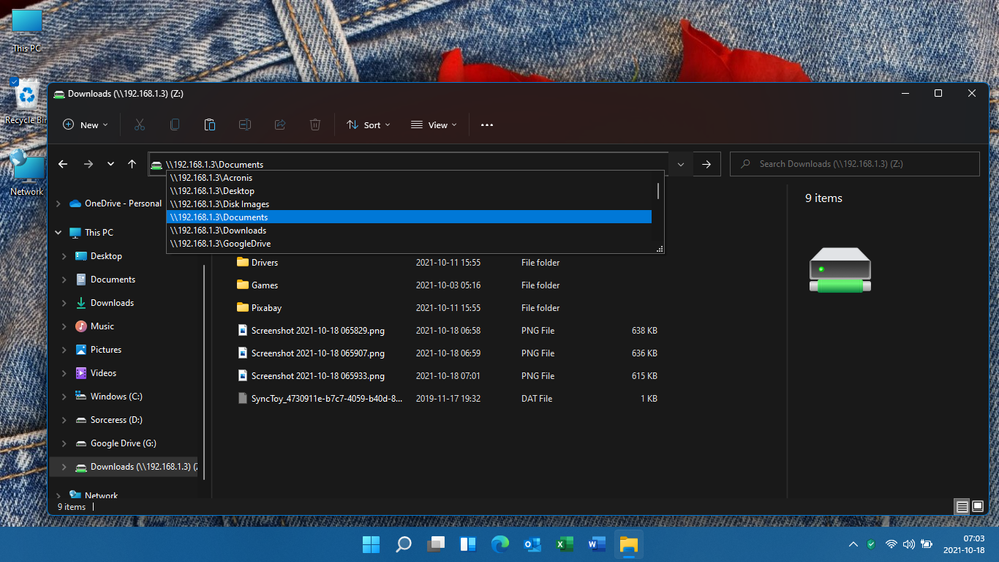Viewport: 999px width, 562px height.
Task: Click the address bar path field
Action: pyautogui.click(x=408, y=164)
